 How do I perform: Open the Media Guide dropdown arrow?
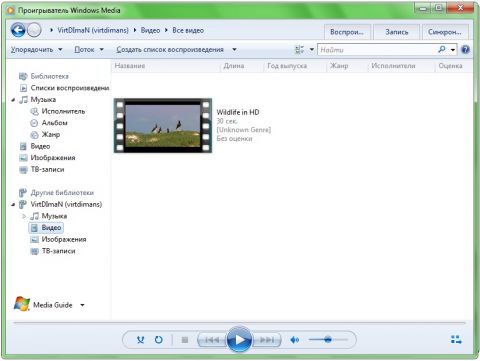82,305
